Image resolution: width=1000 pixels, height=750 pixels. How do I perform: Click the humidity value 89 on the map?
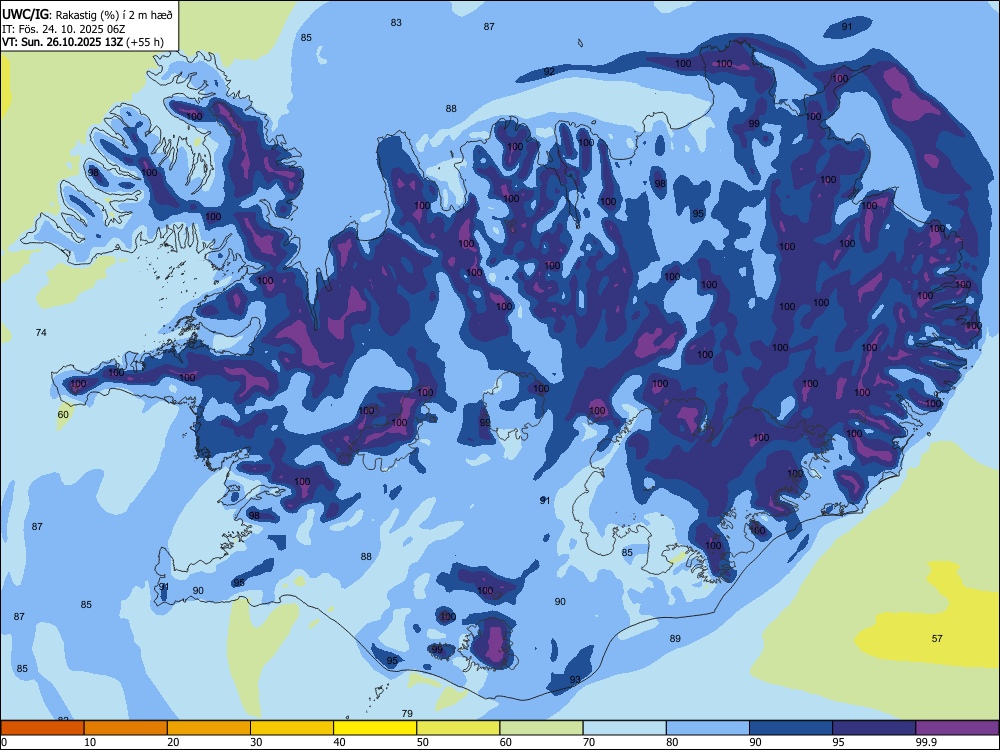pyautogui.click(x=675, y=638)
